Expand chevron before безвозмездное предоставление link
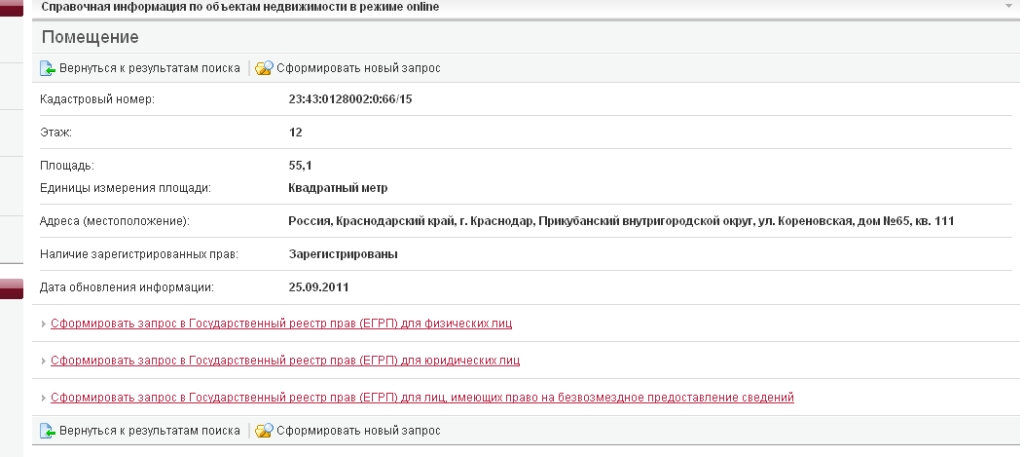 tap(43, 398)
